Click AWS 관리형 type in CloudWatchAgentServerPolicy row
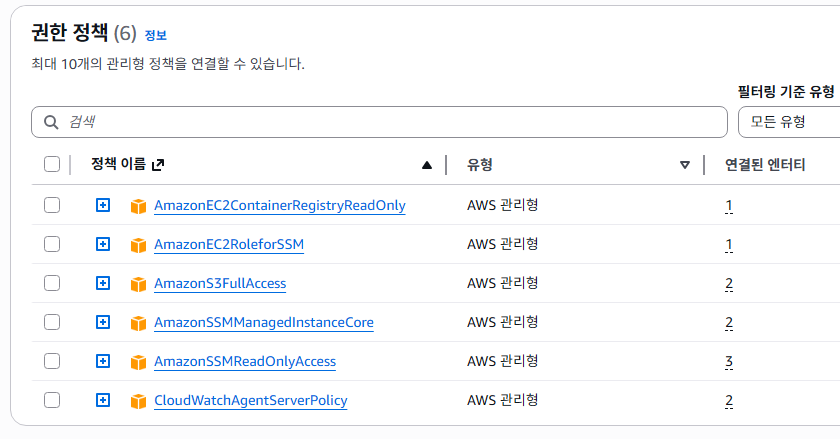Screen dimensions: 840x439 [502, 400]
